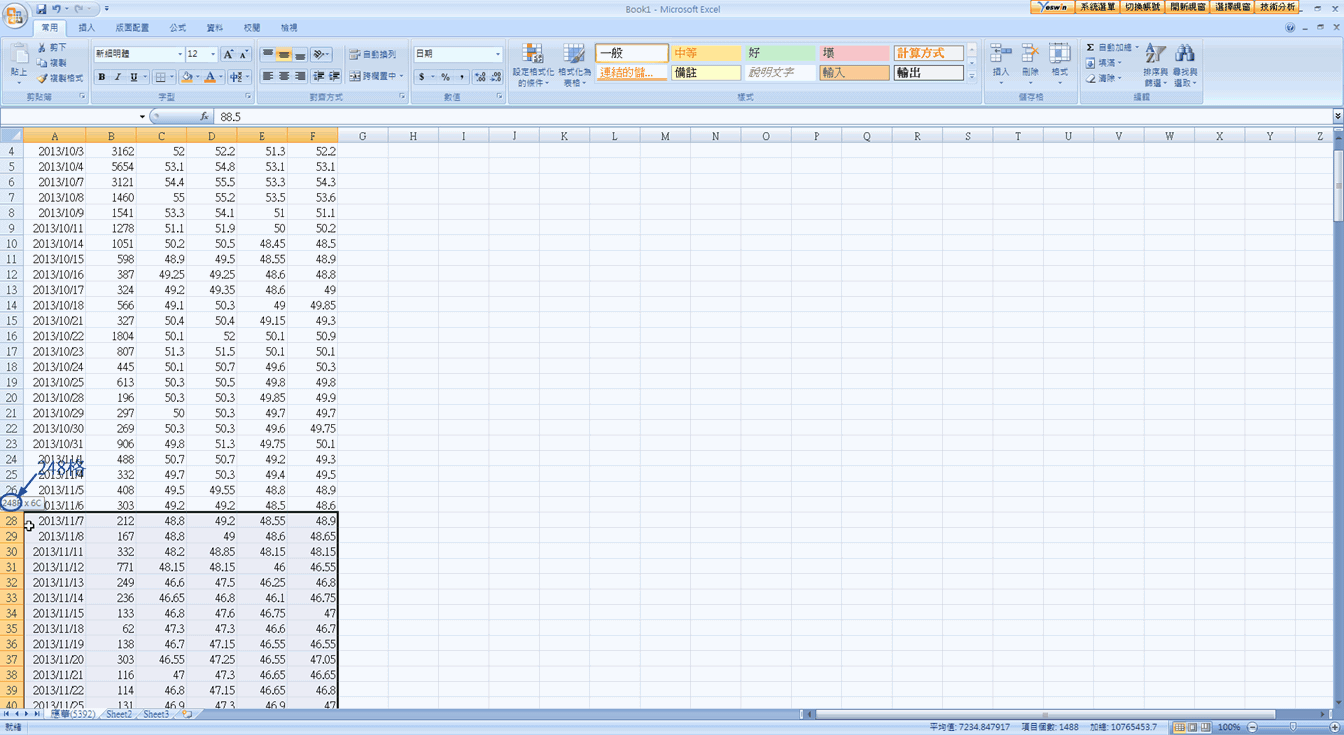The height and width of the screenshot is (735, 1344).
Task: Open the 常用 (Home) ribbon tab
Action: click(x=50, y=28)
